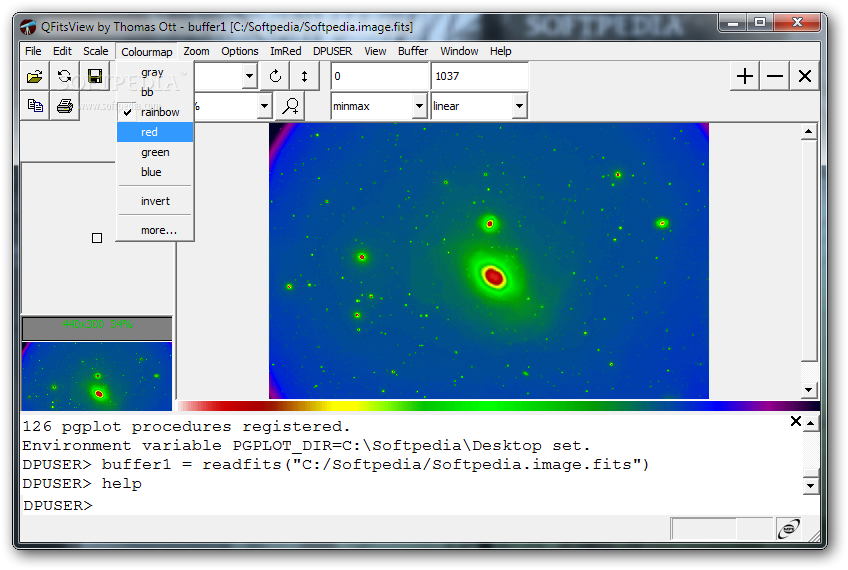Click the vertical flip arrow icon
Viewport: 848px width, 570px height.
pyautogui.click(x=304, y=76)
